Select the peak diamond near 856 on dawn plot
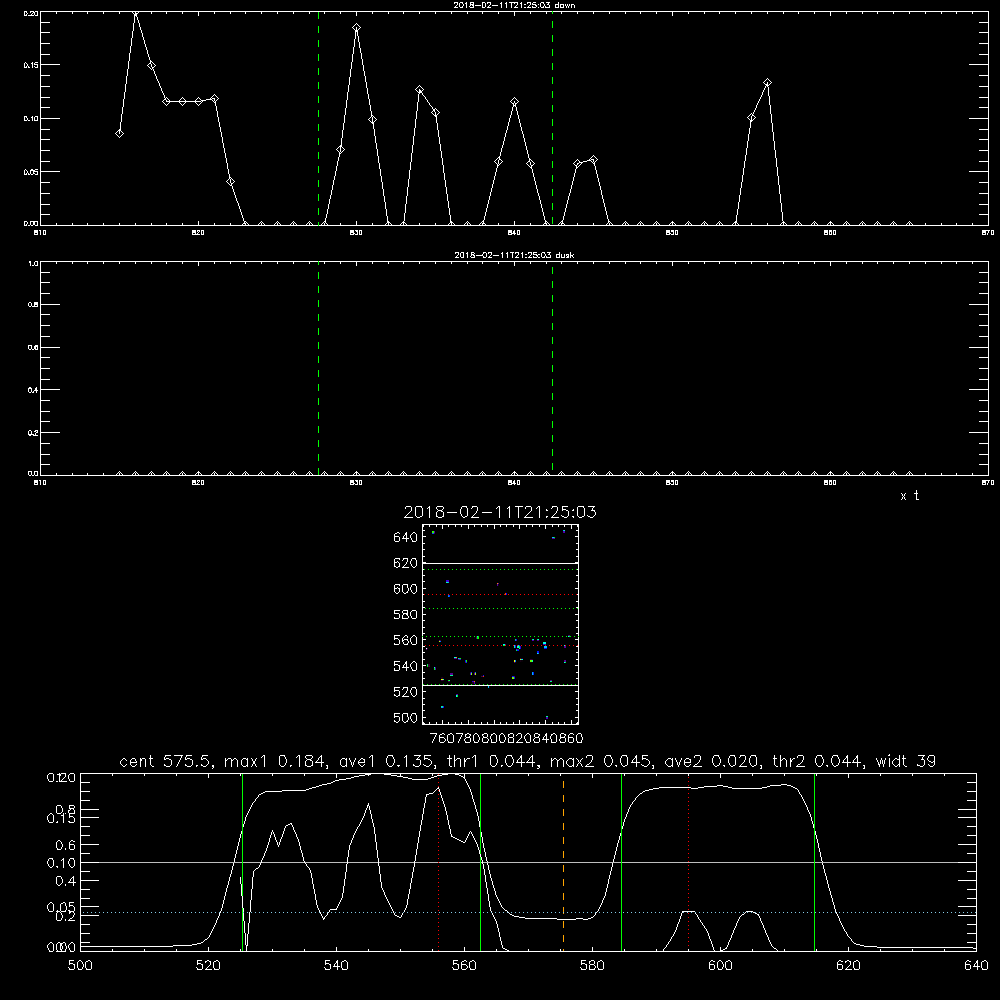This screenshot has width=1000, height=1000. [767, 82]
